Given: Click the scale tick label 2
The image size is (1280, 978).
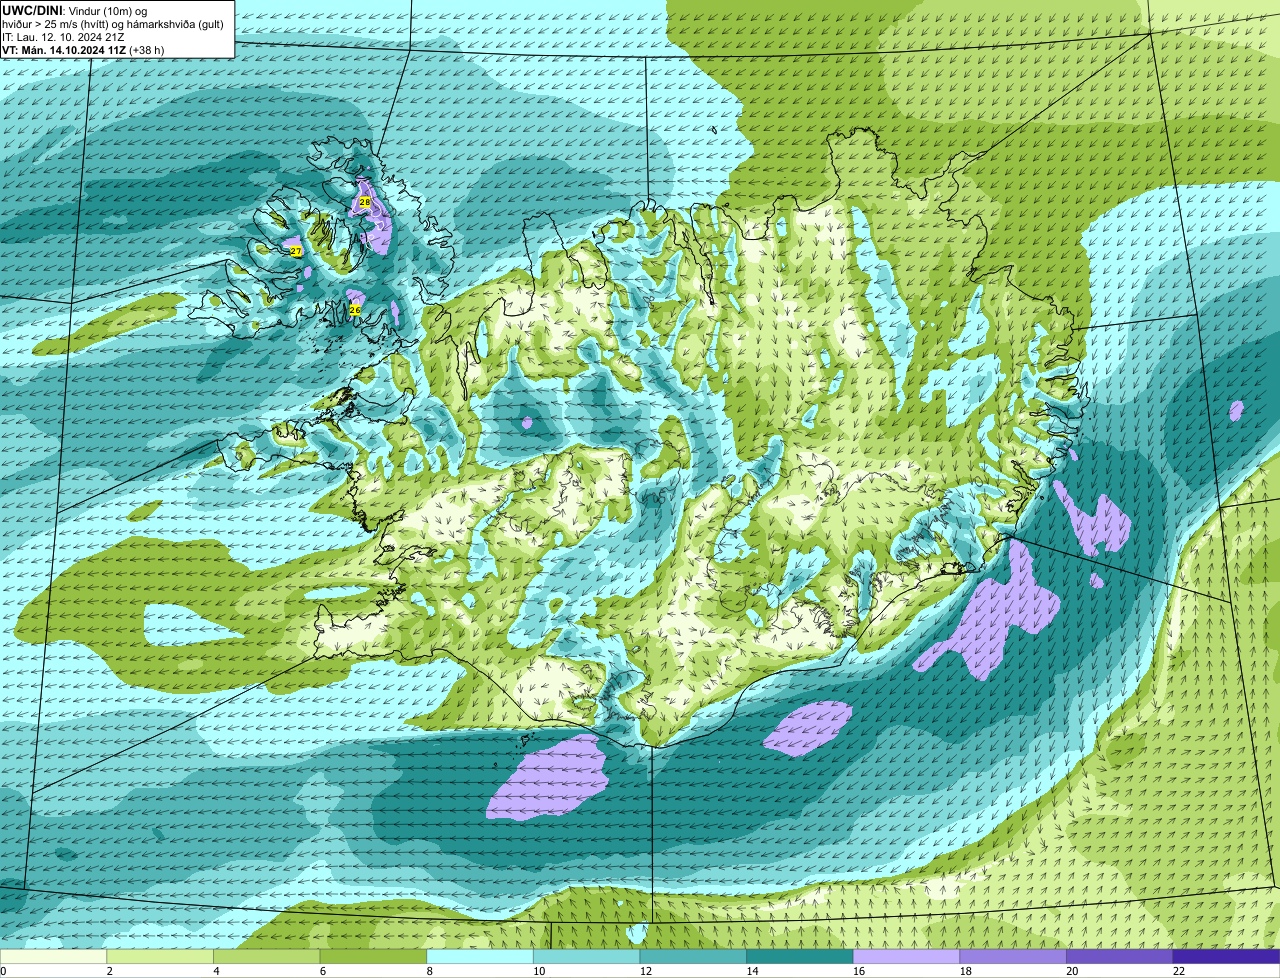Looking at the screenshot, I should click(x=108, y=971).
